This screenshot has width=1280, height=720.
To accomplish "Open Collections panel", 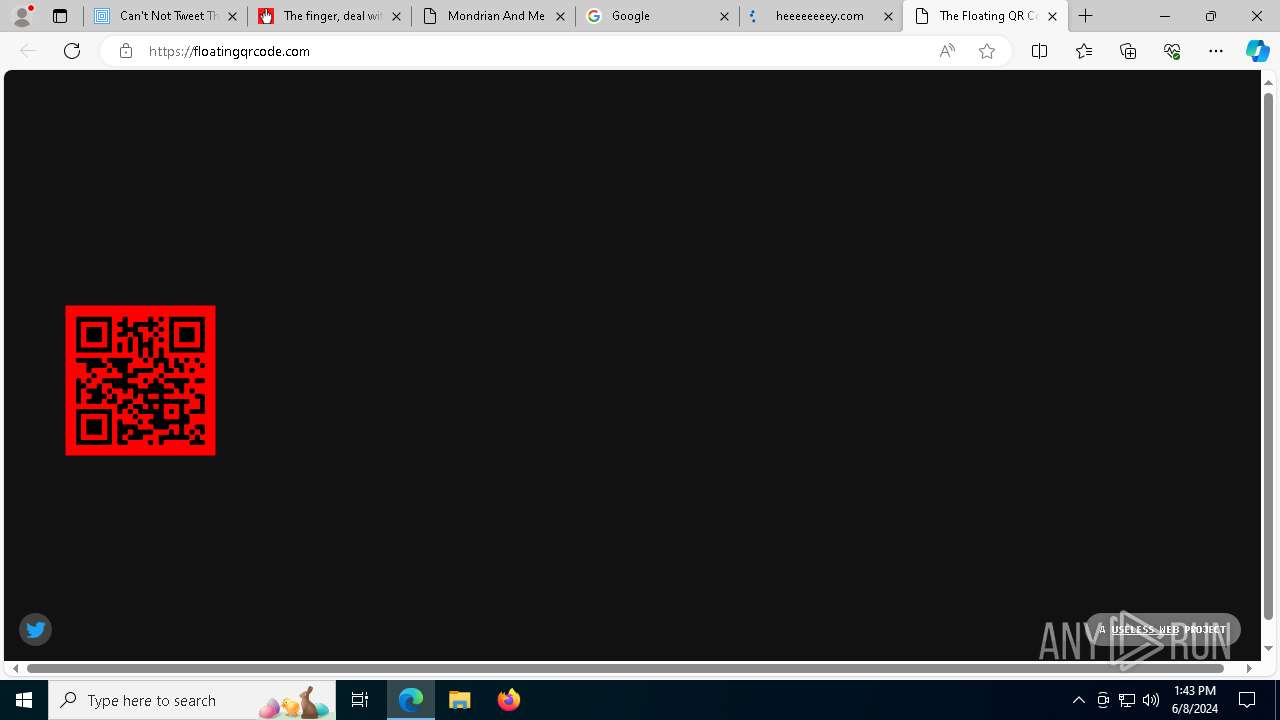I will tap(1128, 51).
